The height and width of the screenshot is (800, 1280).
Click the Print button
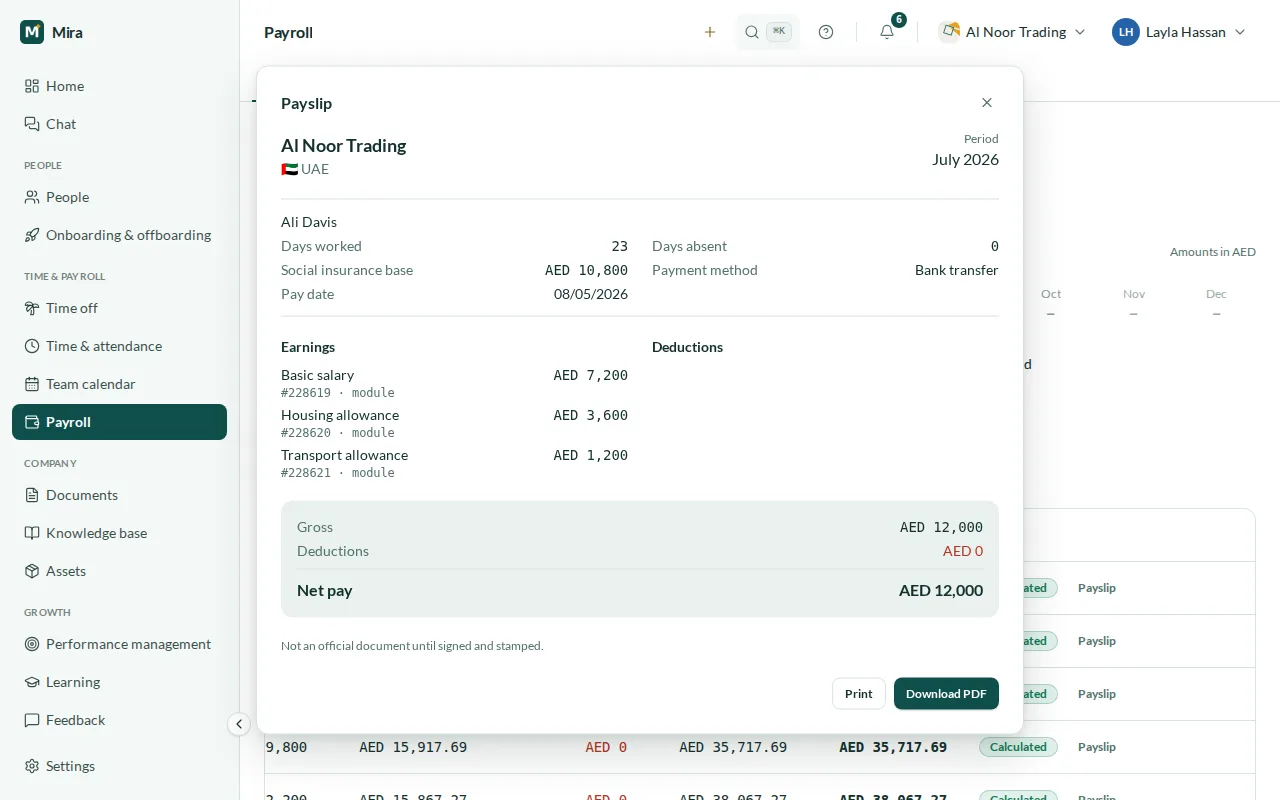coord(859,694)
